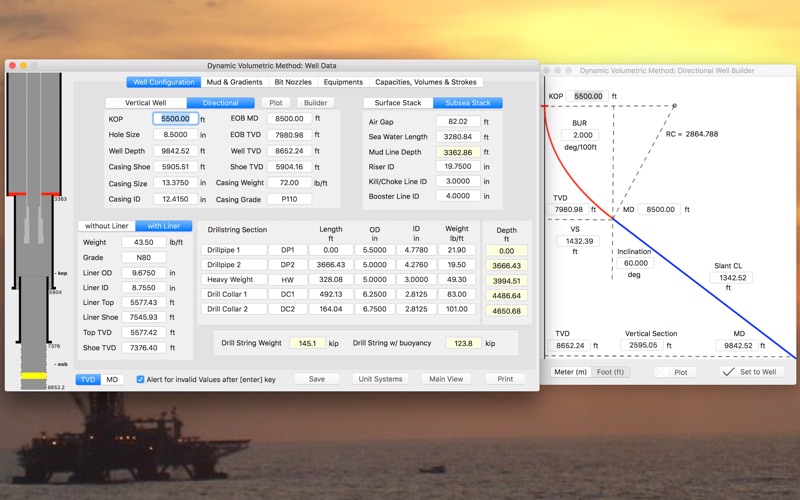Click Drill Collar 2 ID field
The height and width of the screenshot is (500, 800).
point(416,309)
